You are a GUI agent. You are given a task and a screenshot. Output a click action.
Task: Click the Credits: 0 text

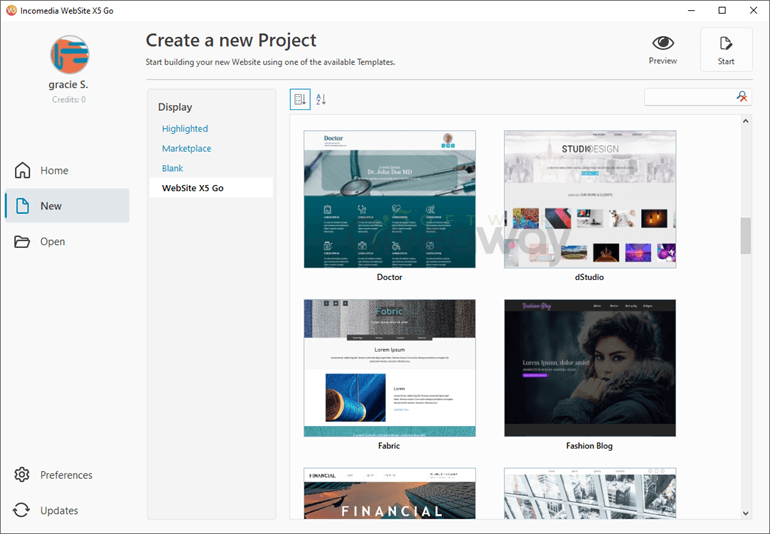coord(69,99)
